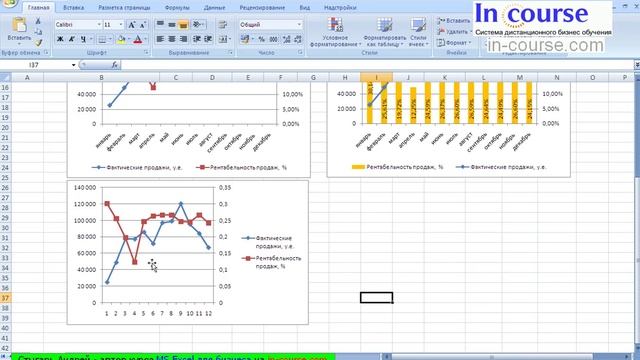Click Удалить in the cells group
Screen dimensions: 640x360
453,31
